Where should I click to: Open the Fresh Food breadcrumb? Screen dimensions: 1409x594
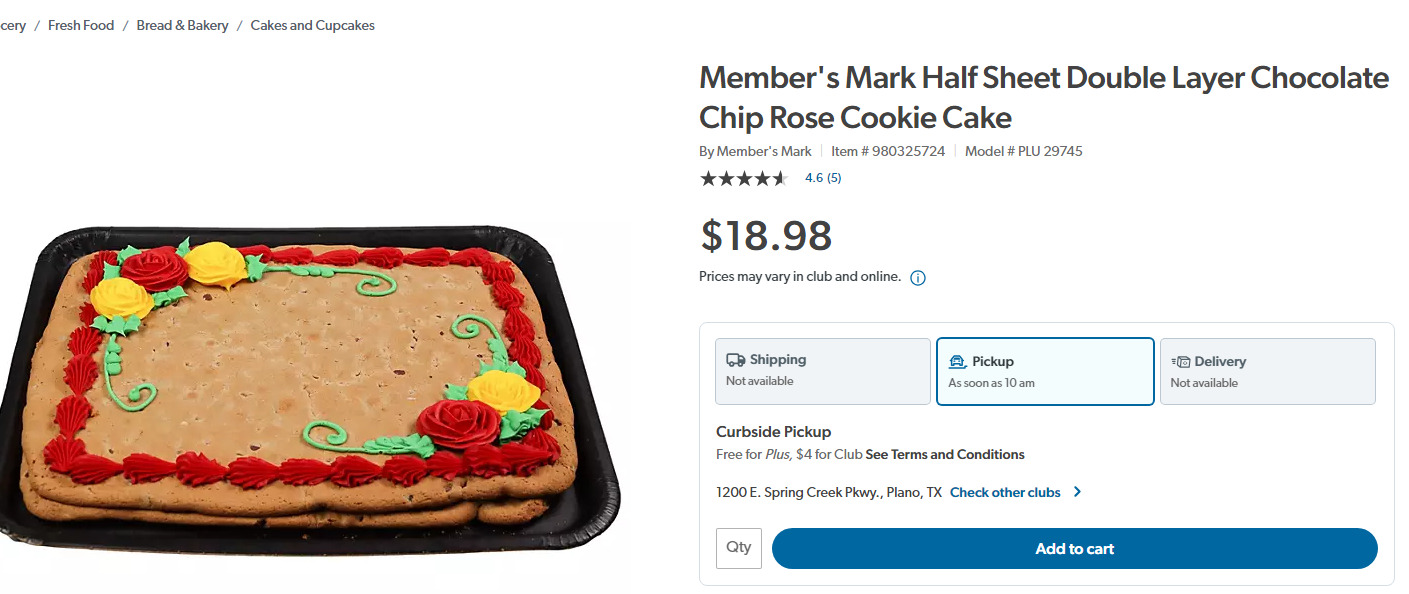point(81,25)
